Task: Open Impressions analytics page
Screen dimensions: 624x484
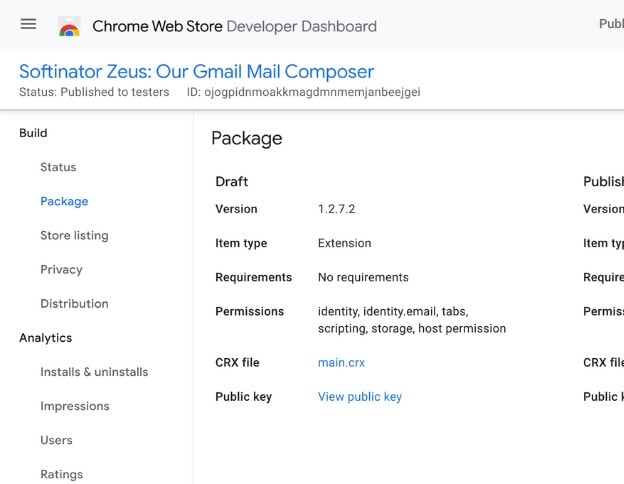Action: (75, 406)
